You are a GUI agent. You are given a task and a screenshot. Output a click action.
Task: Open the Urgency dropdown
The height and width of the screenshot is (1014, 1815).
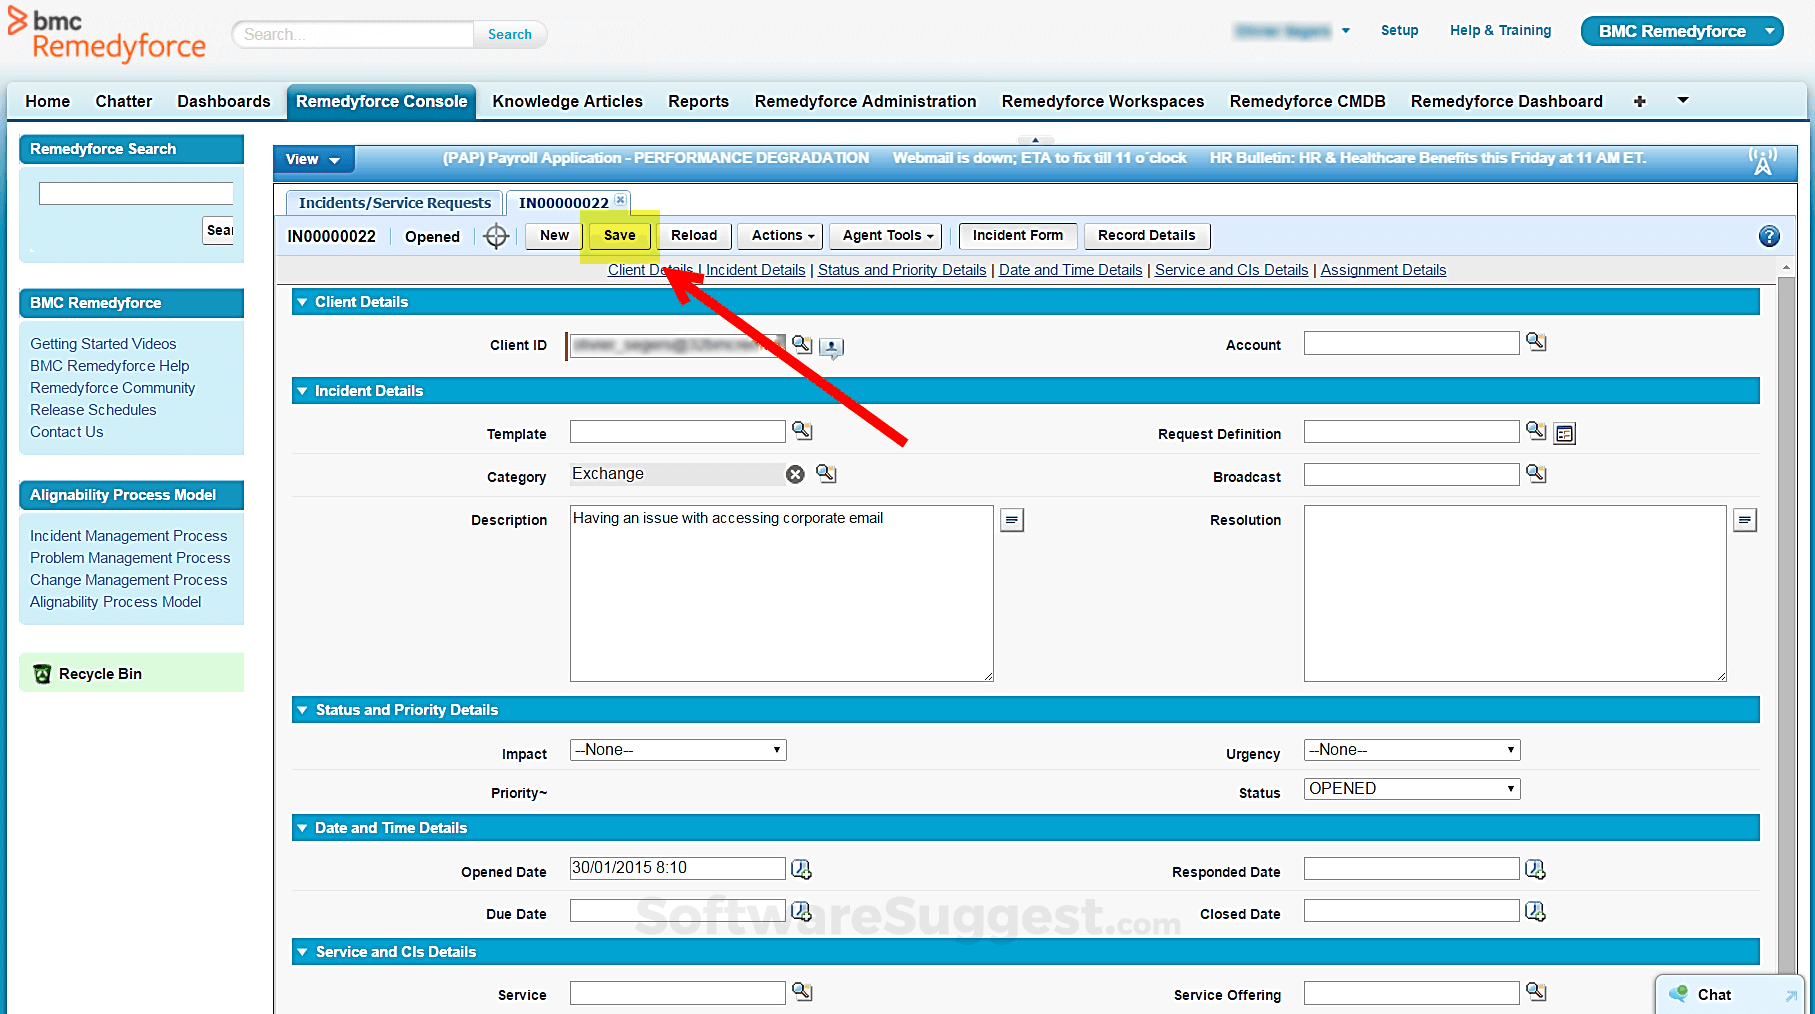[x=1412, y=750]
